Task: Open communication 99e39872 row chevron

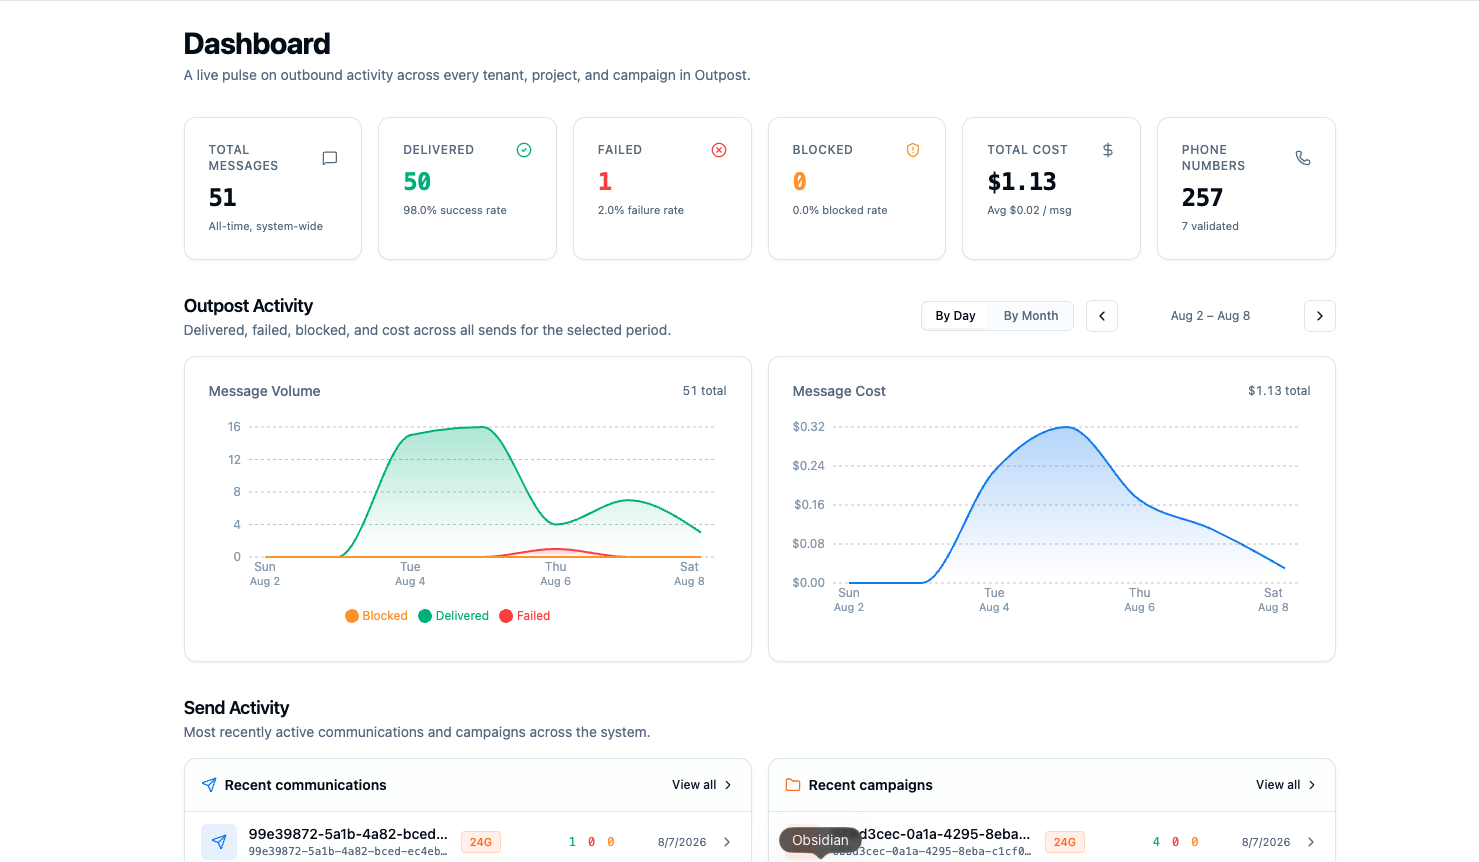Action: point(727,842)
